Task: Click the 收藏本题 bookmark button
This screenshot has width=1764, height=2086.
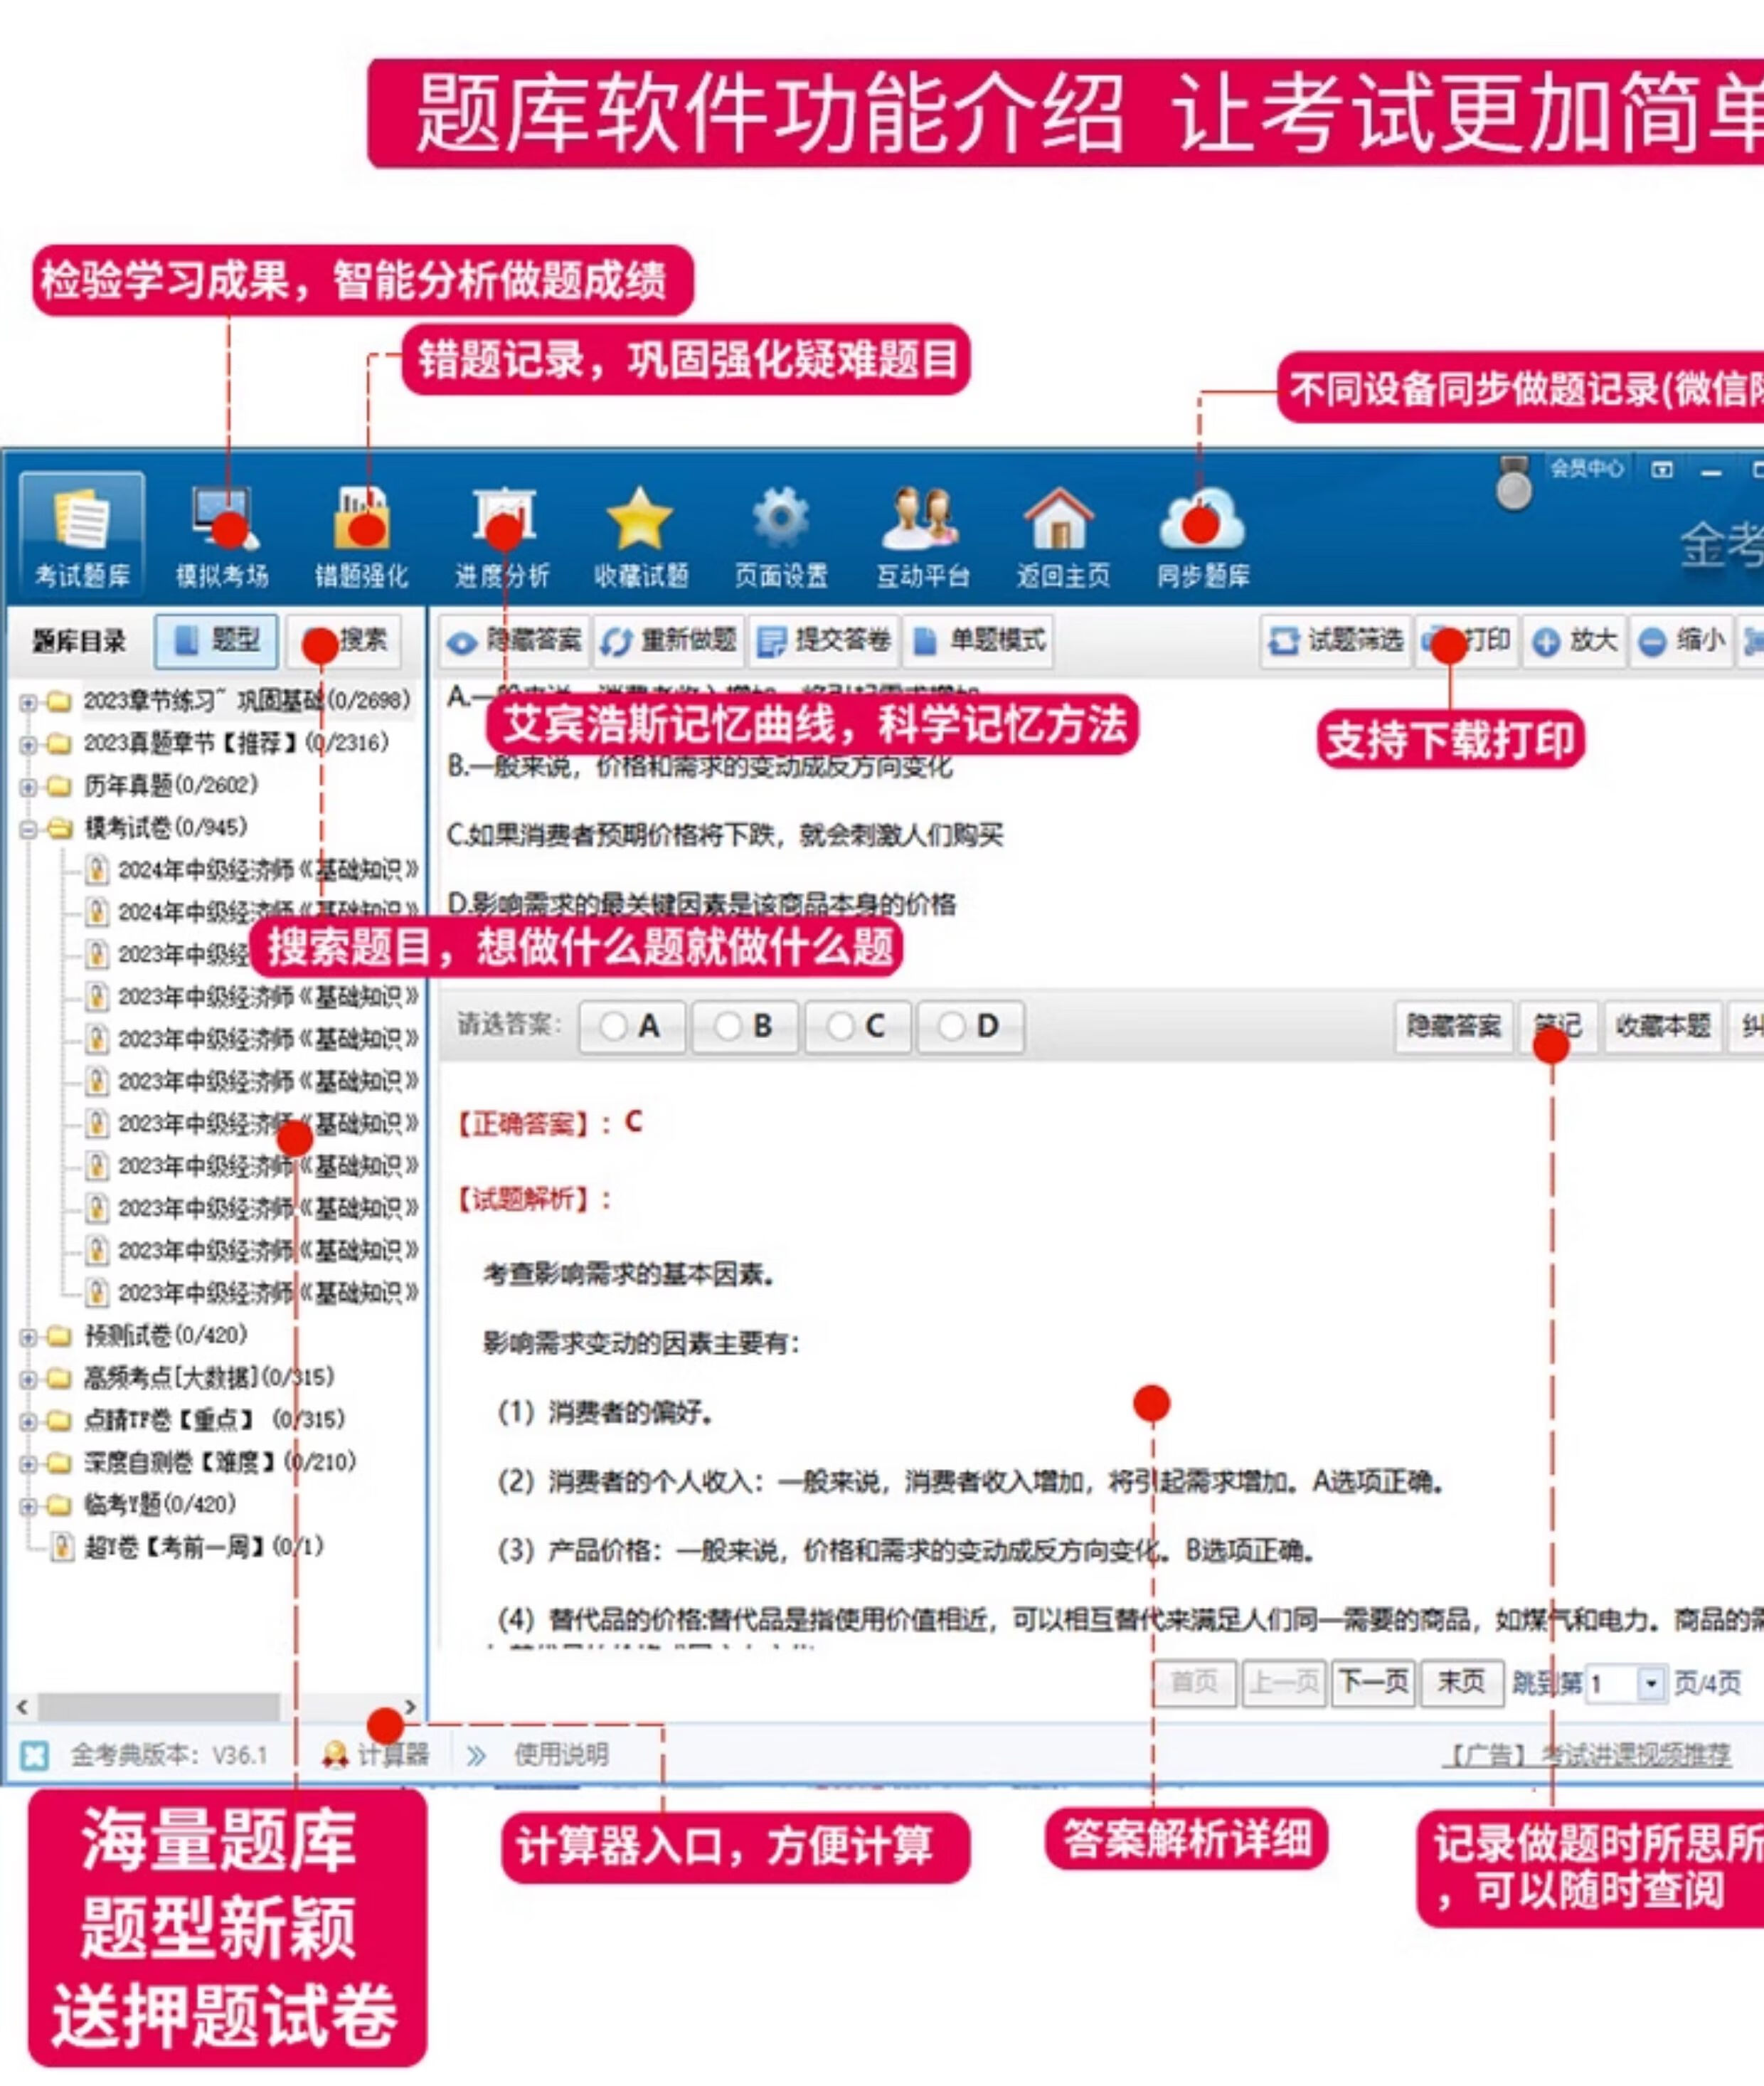Action: (x=1663, y=1026)
